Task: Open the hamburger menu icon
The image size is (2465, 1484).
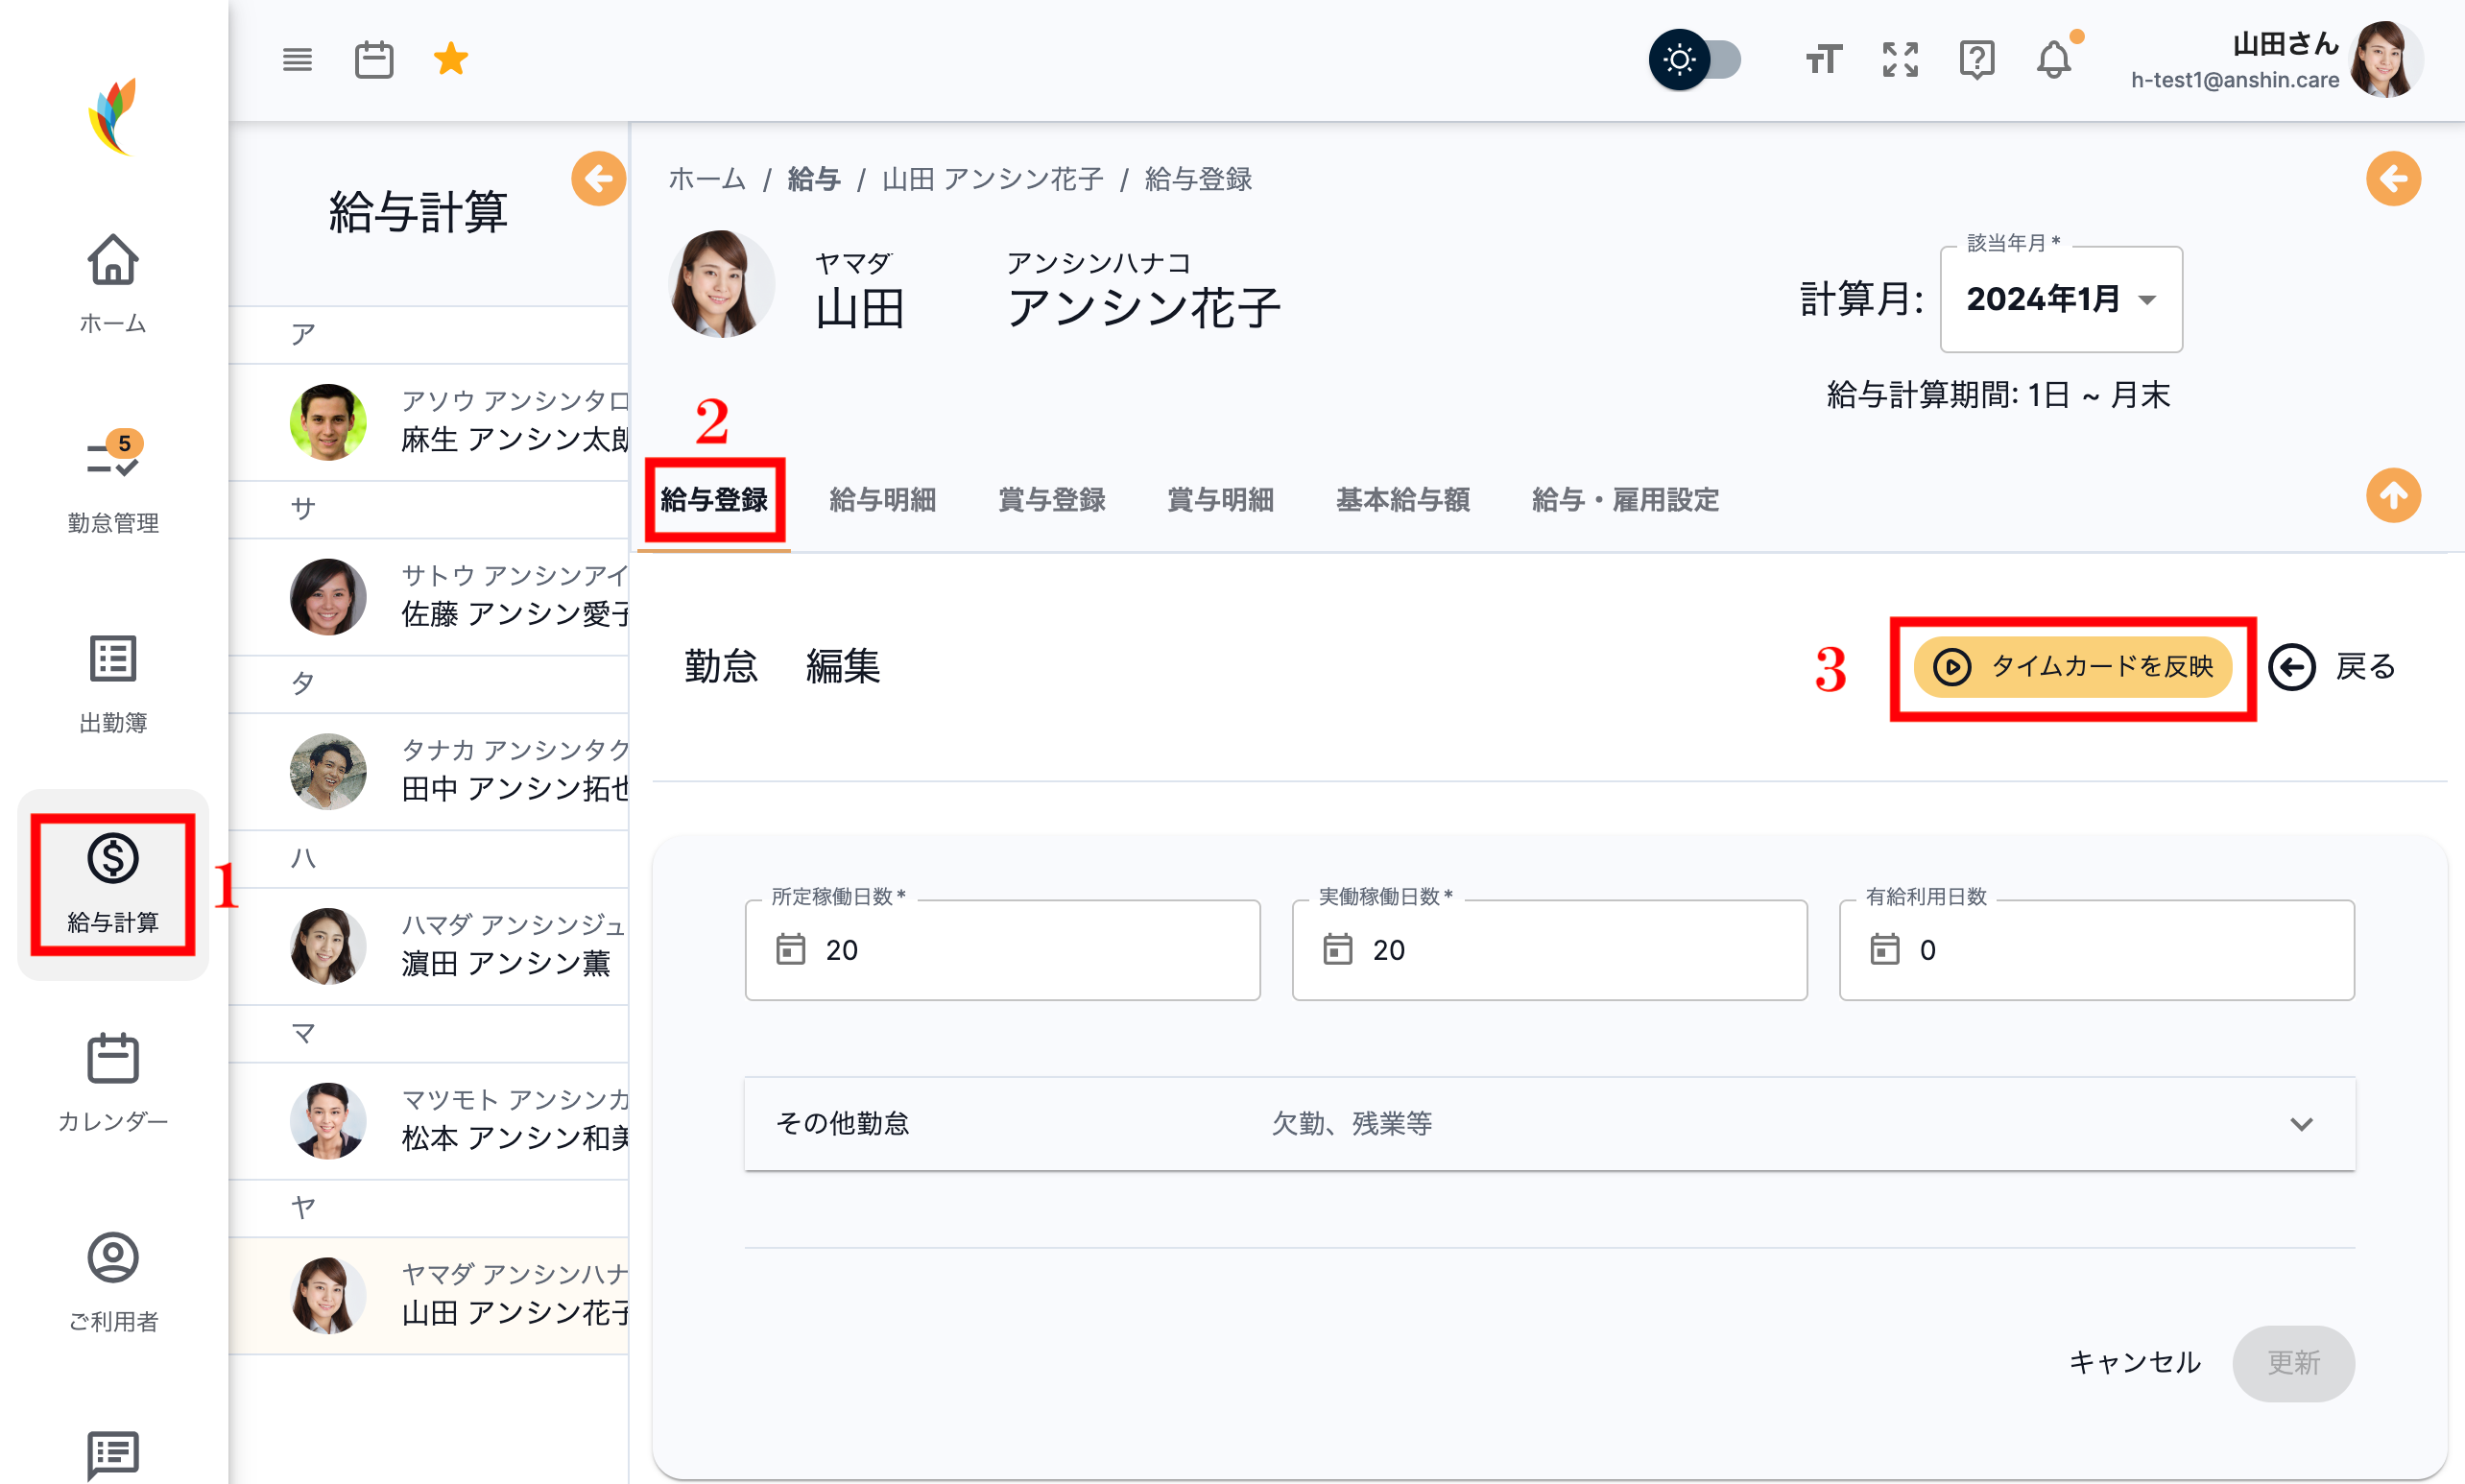Action: (x=297, y=60)
